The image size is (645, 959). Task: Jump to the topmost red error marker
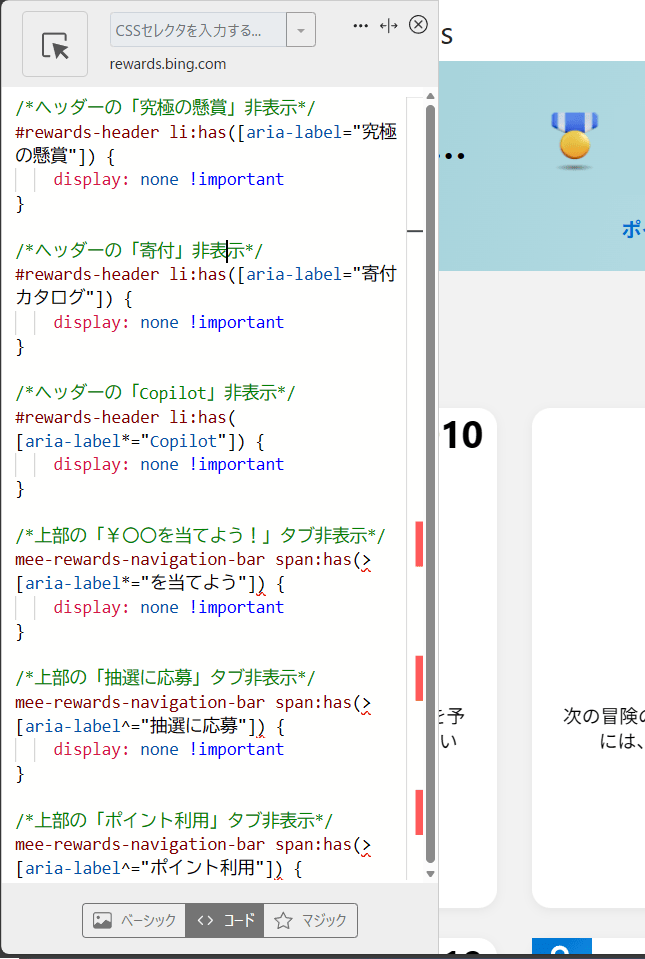click(x=419, y=544)
